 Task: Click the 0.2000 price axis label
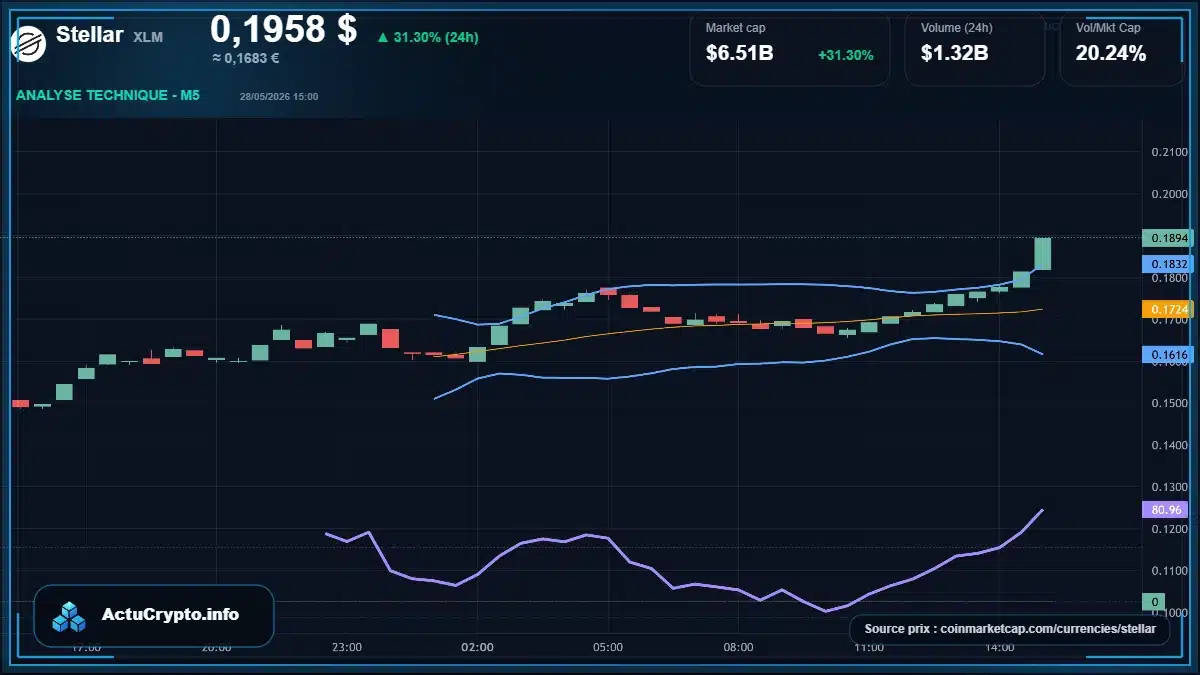pos(1169,194)
